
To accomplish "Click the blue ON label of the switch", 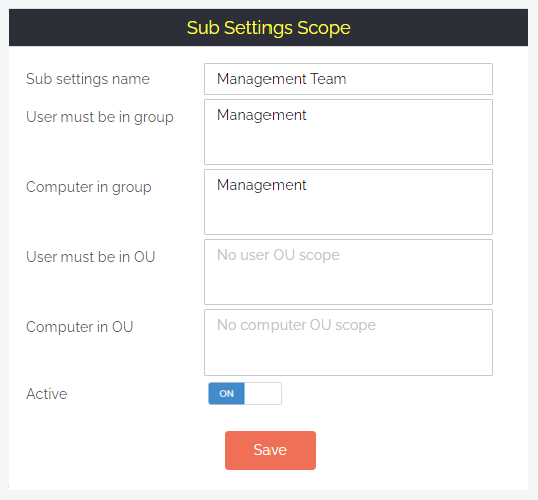I will [x=226, y=394].
